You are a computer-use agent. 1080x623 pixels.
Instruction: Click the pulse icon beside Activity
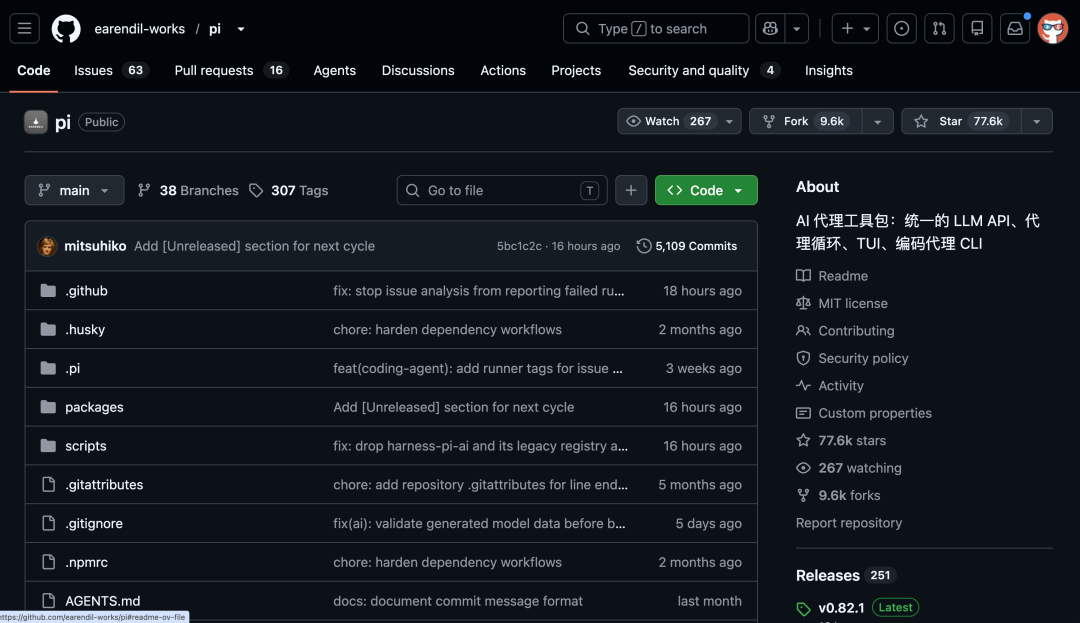tap(803, 386)
